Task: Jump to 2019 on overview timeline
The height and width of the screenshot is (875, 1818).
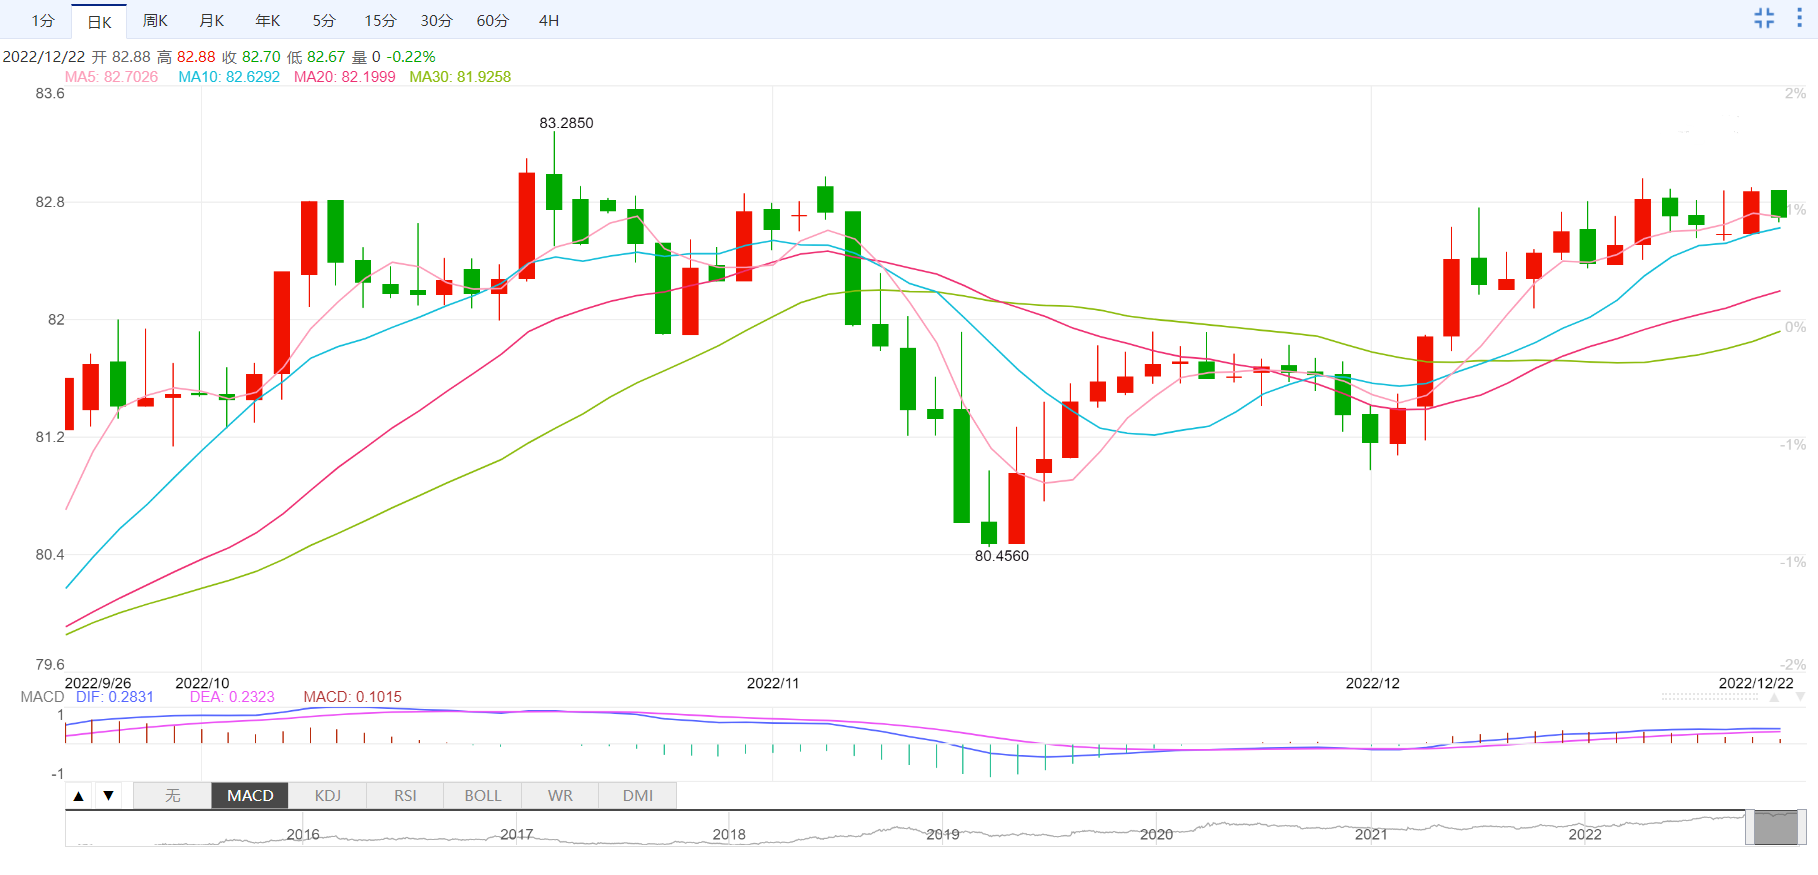Action: [943, 834]
